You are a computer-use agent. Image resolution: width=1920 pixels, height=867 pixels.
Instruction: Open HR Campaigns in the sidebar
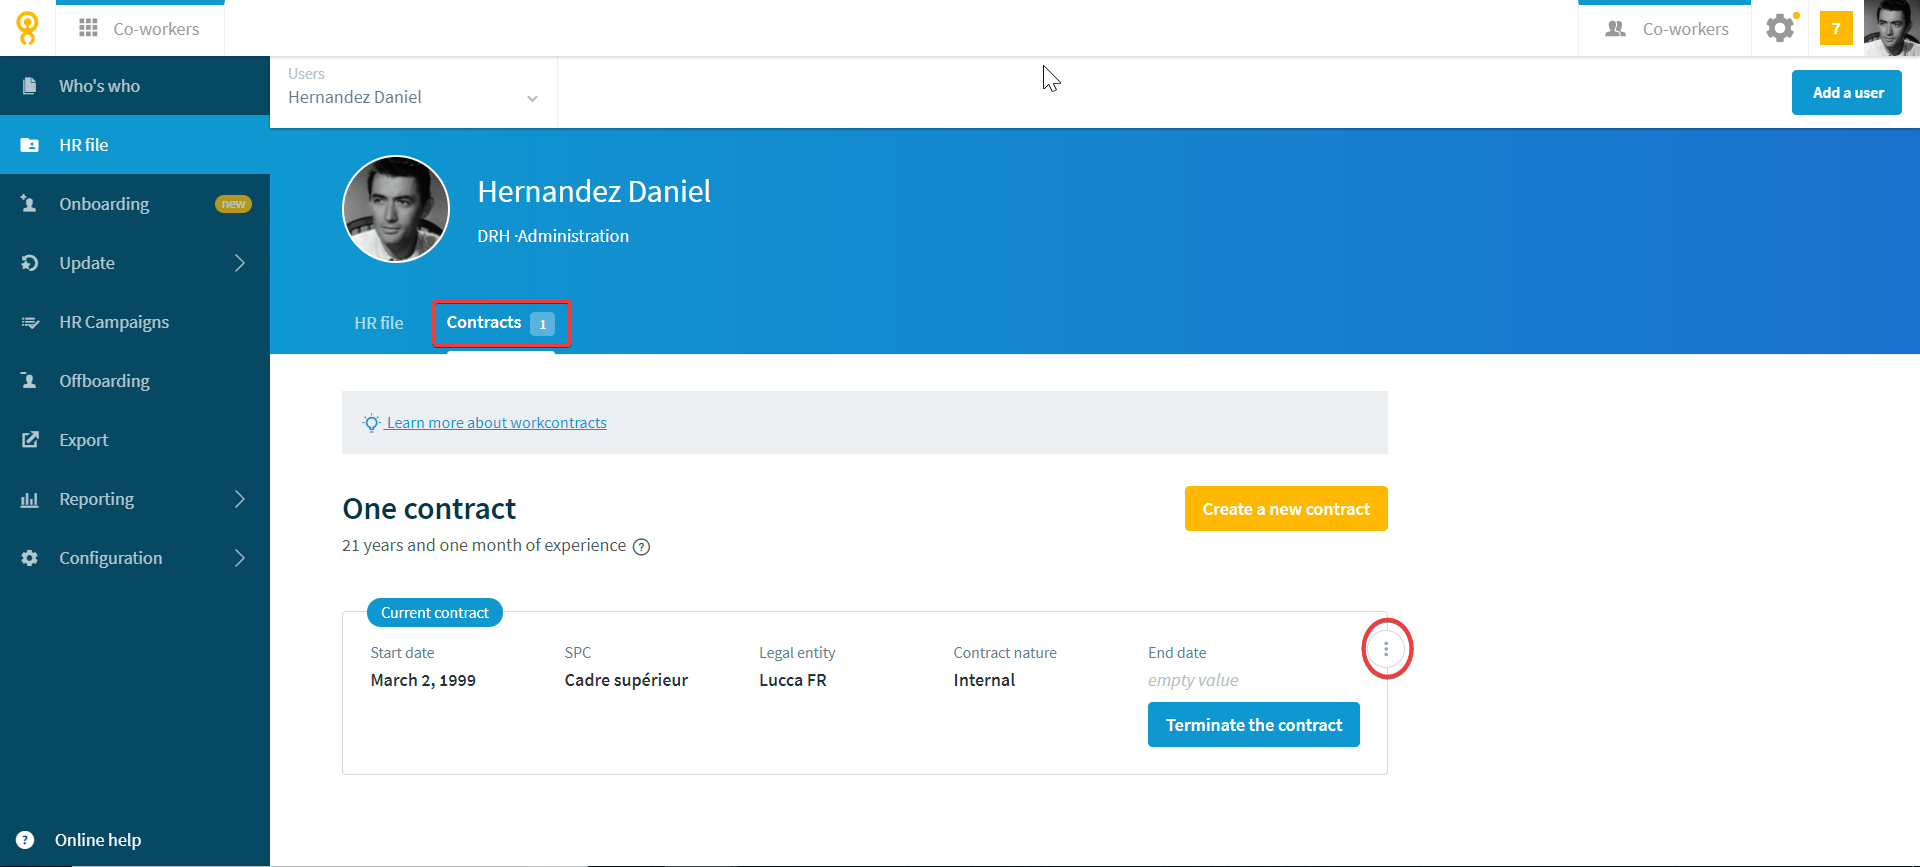tap(135, 322)
